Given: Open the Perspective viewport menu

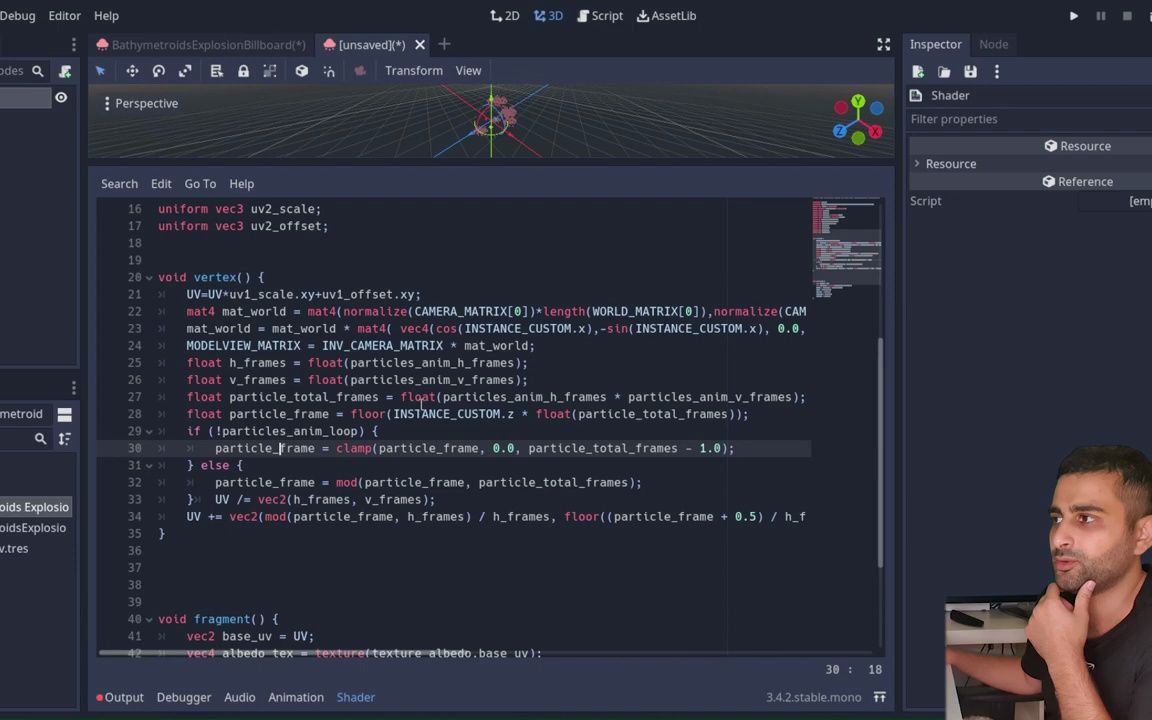Looking at the screenshot, I should tap(146, 103).
